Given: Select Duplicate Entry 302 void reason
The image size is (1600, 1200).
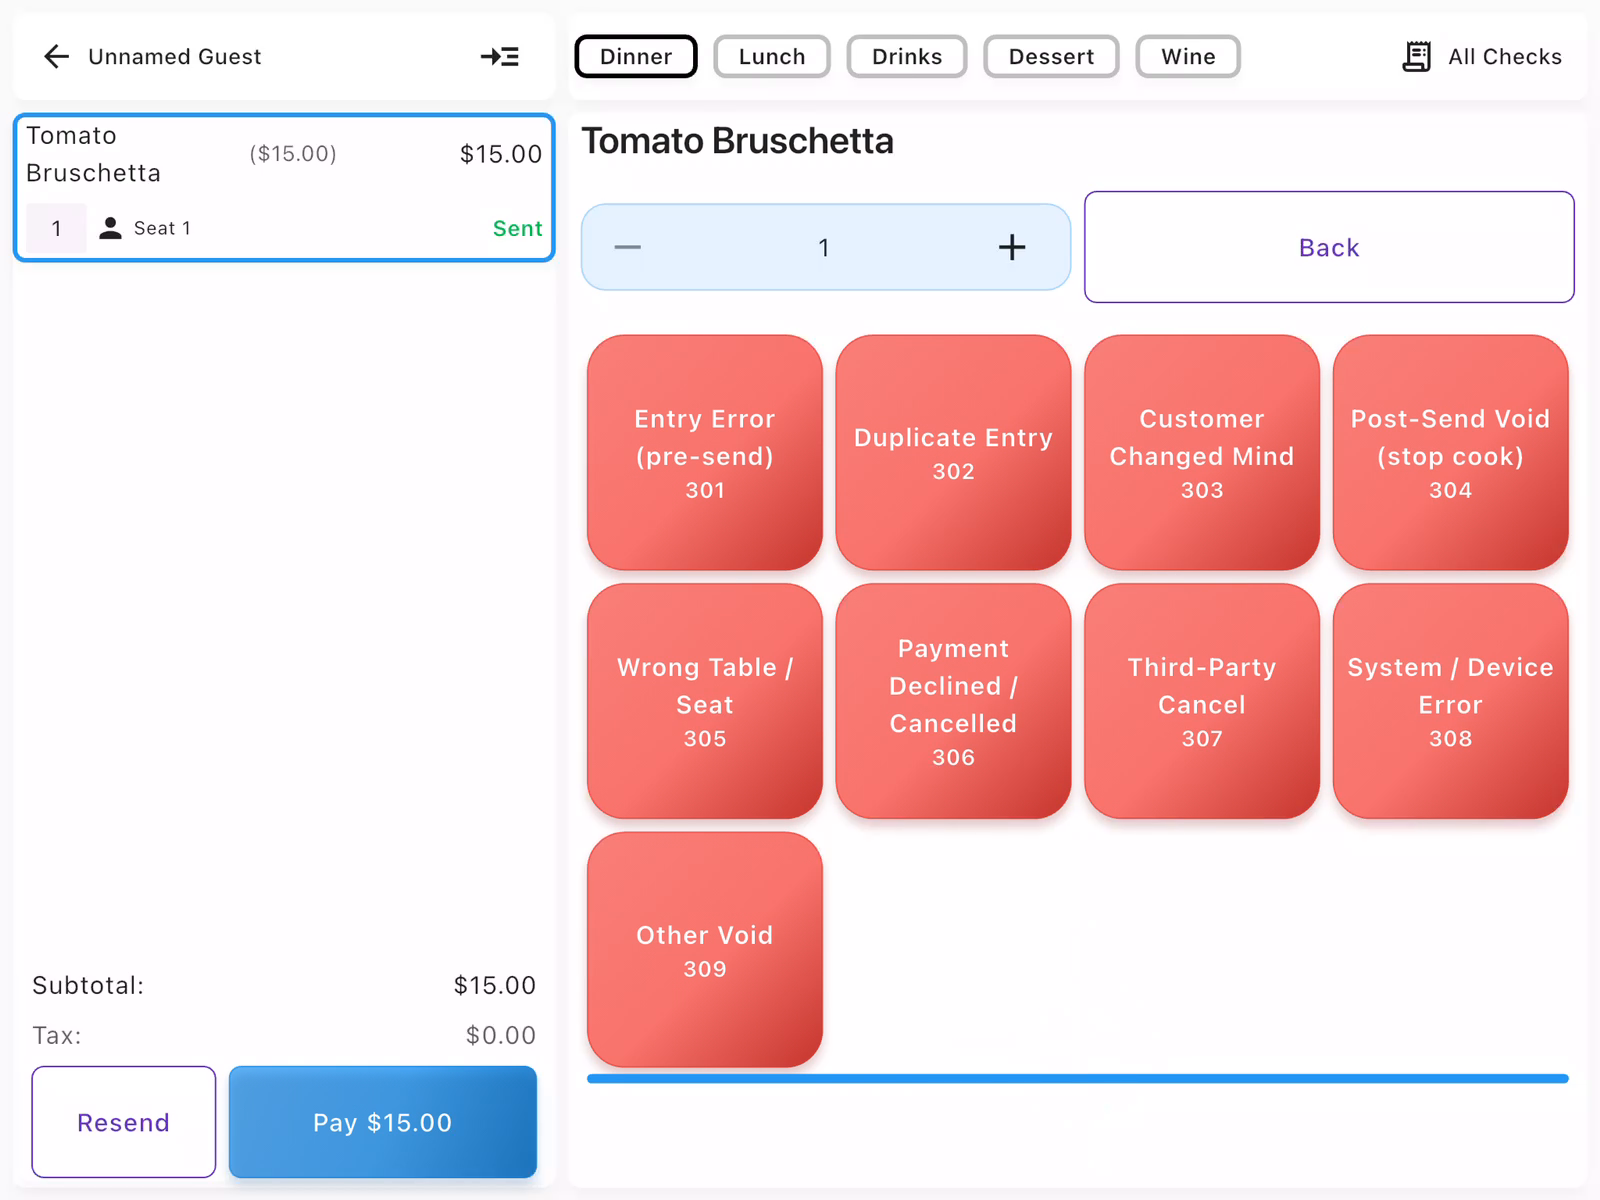Looking at the screenshot, I should click(953, 453).
